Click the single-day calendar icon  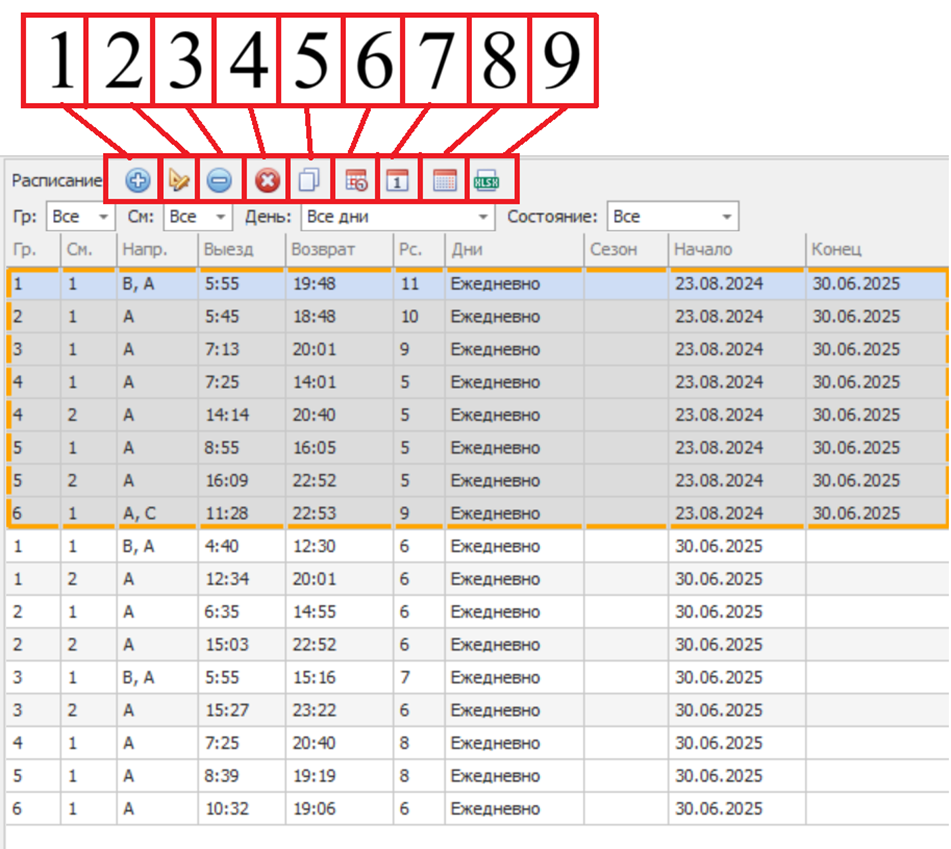(398, 181)
